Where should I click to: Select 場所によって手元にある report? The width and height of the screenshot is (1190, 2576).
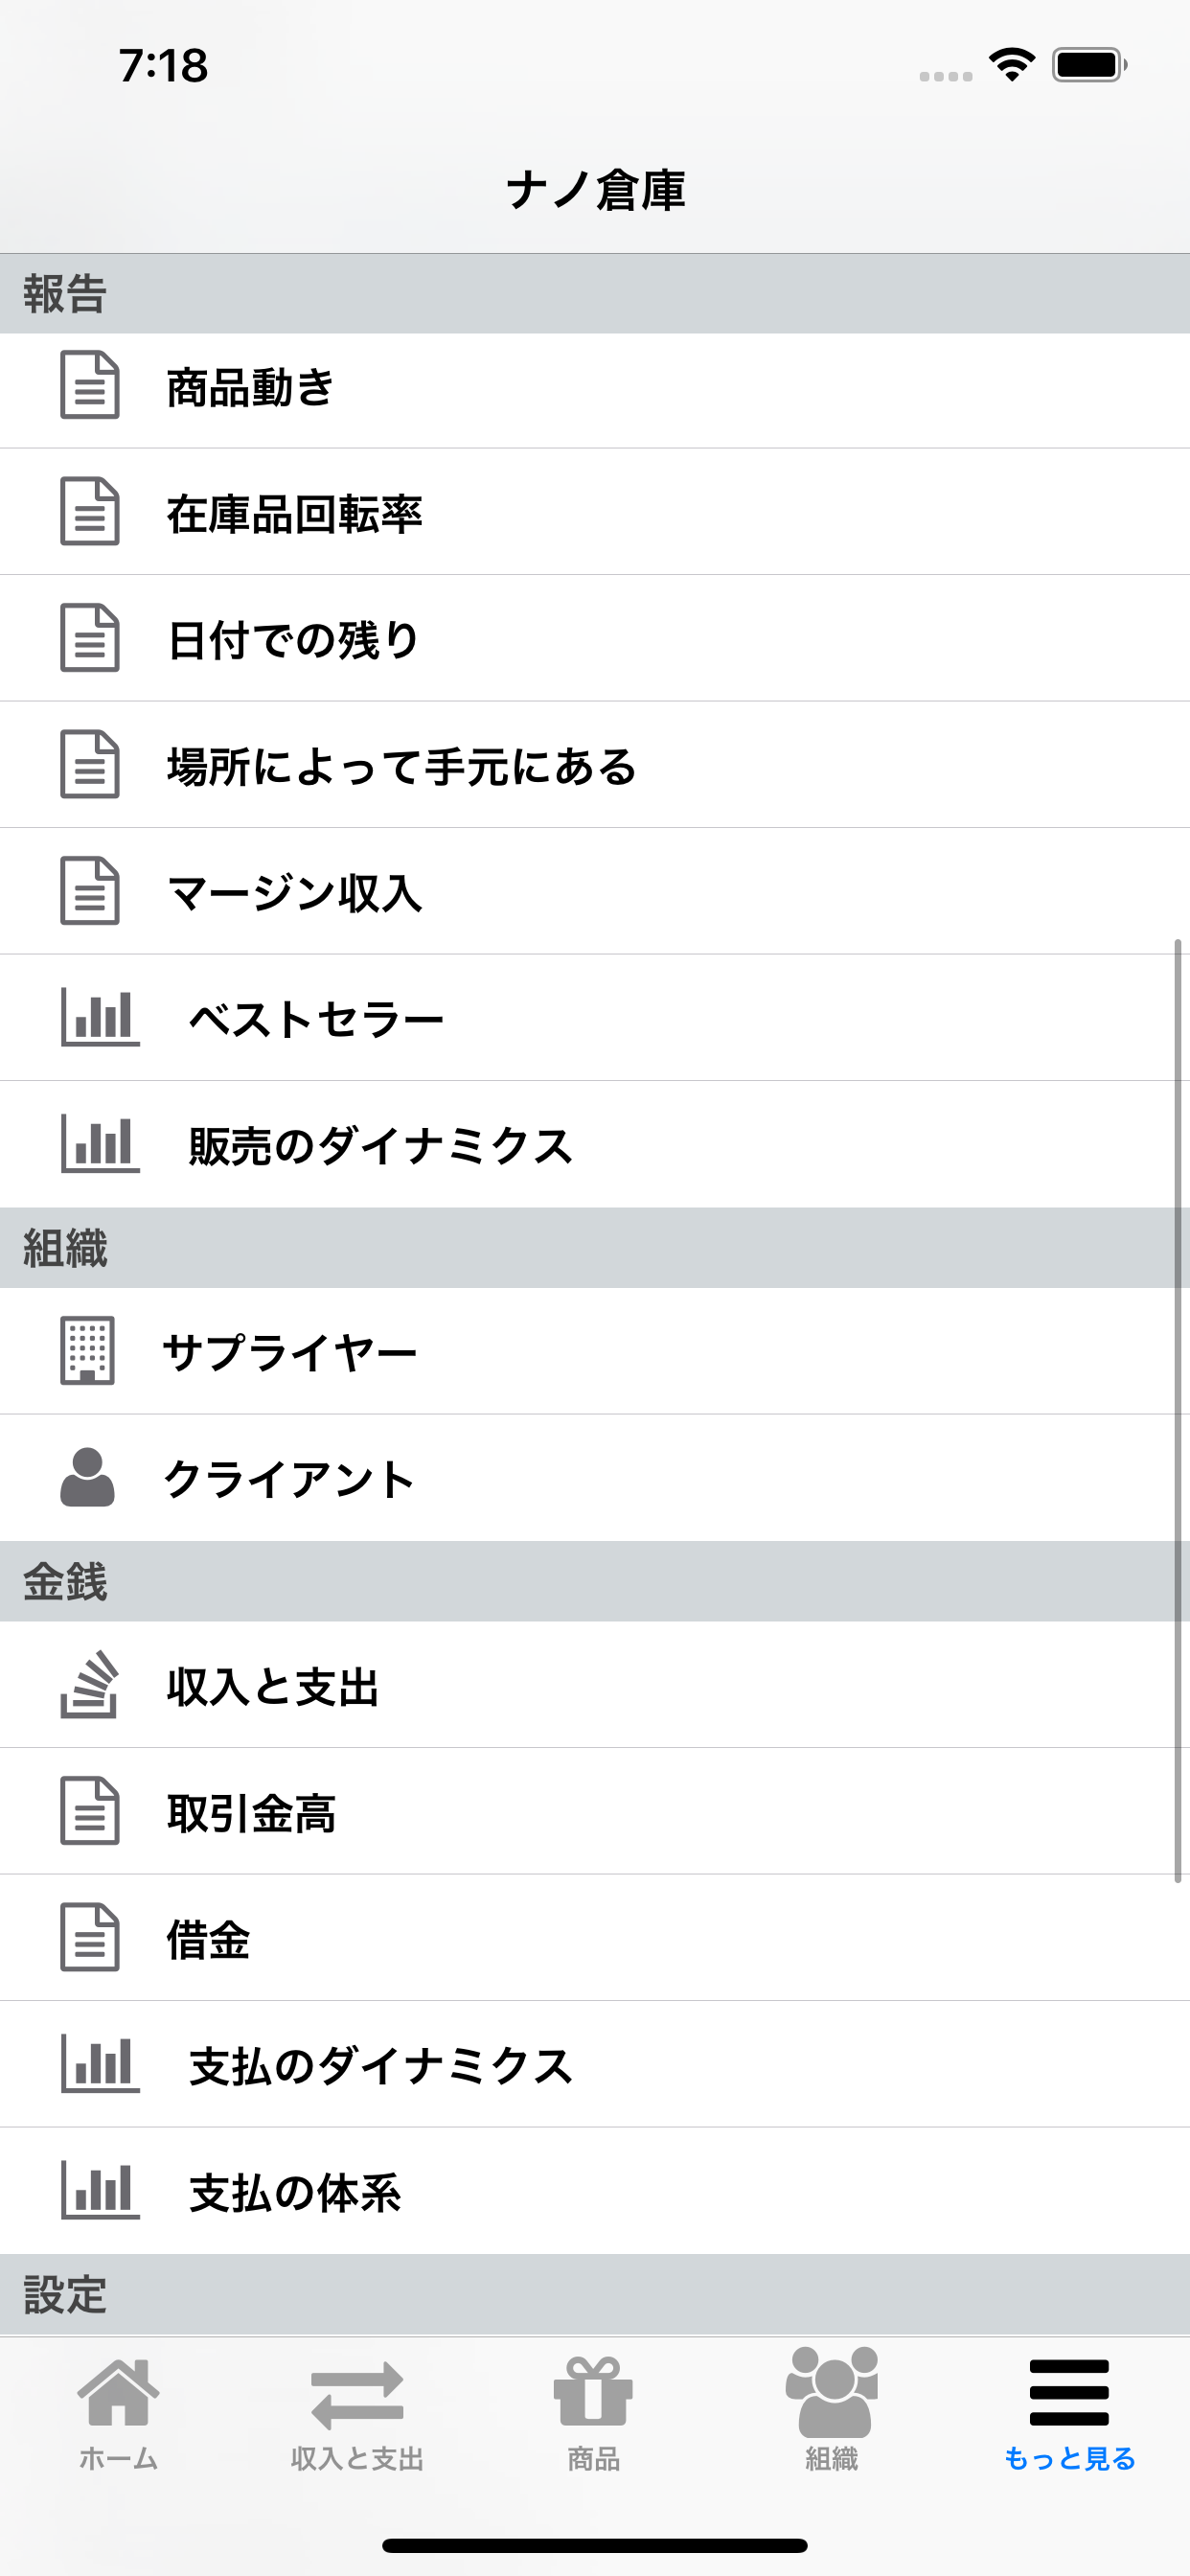click(595, 765)
